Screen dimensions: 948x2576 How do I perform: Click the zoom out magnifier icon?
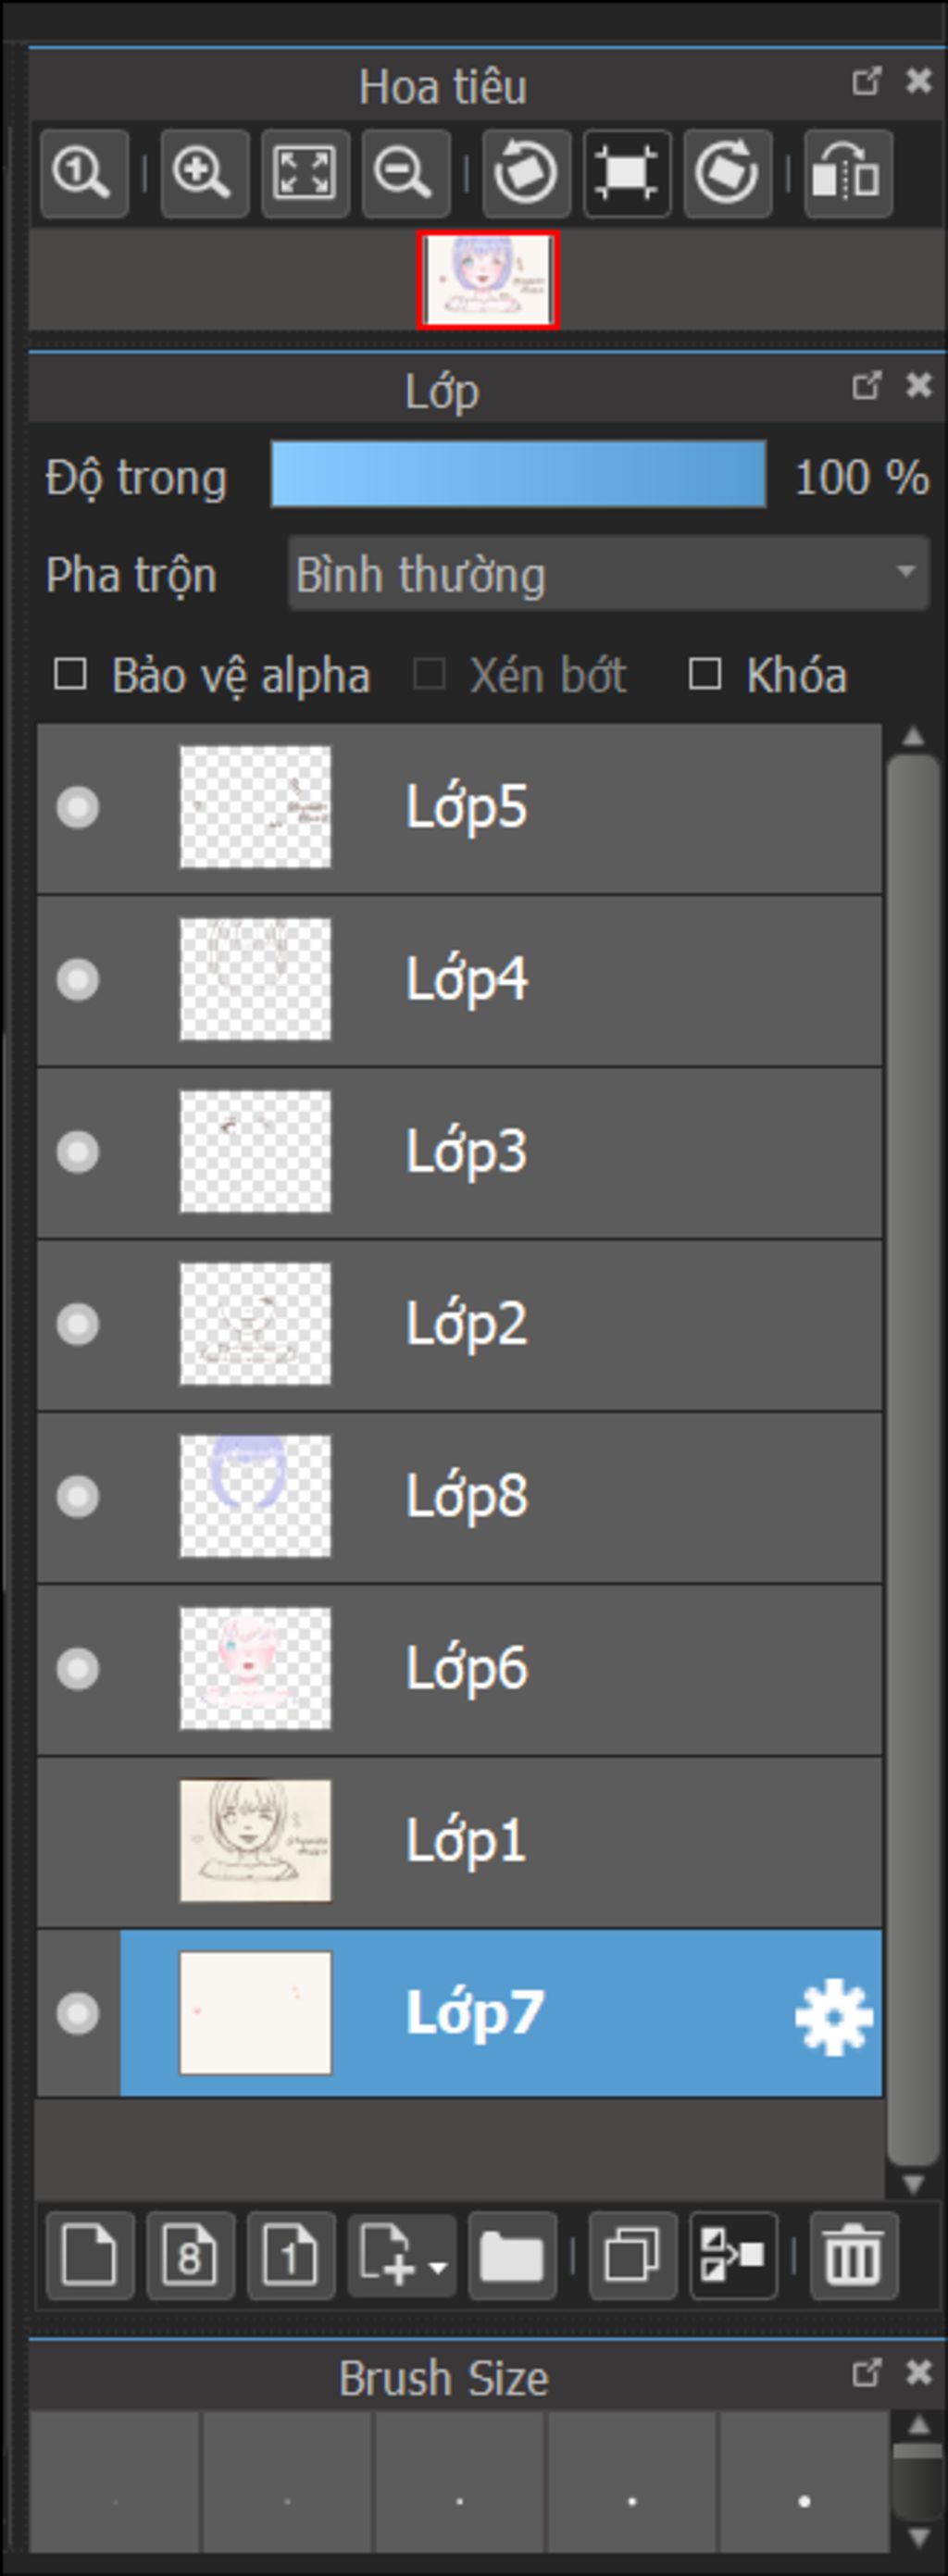pyautogui.click(x=405, y=173)
